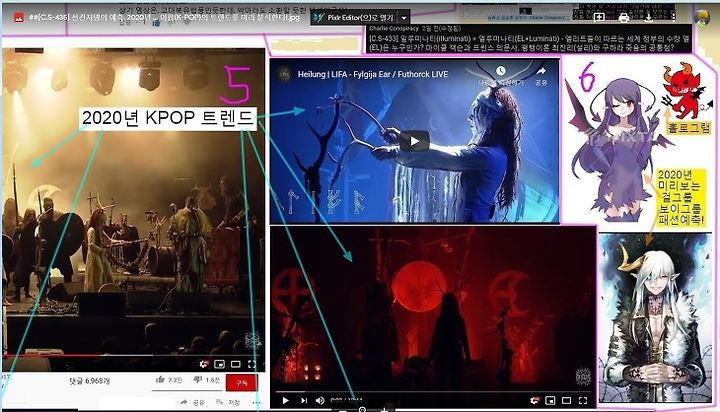Open settings gear in red stage player
This screenshot has width=720, height=412.
click(x=534, y=401)
